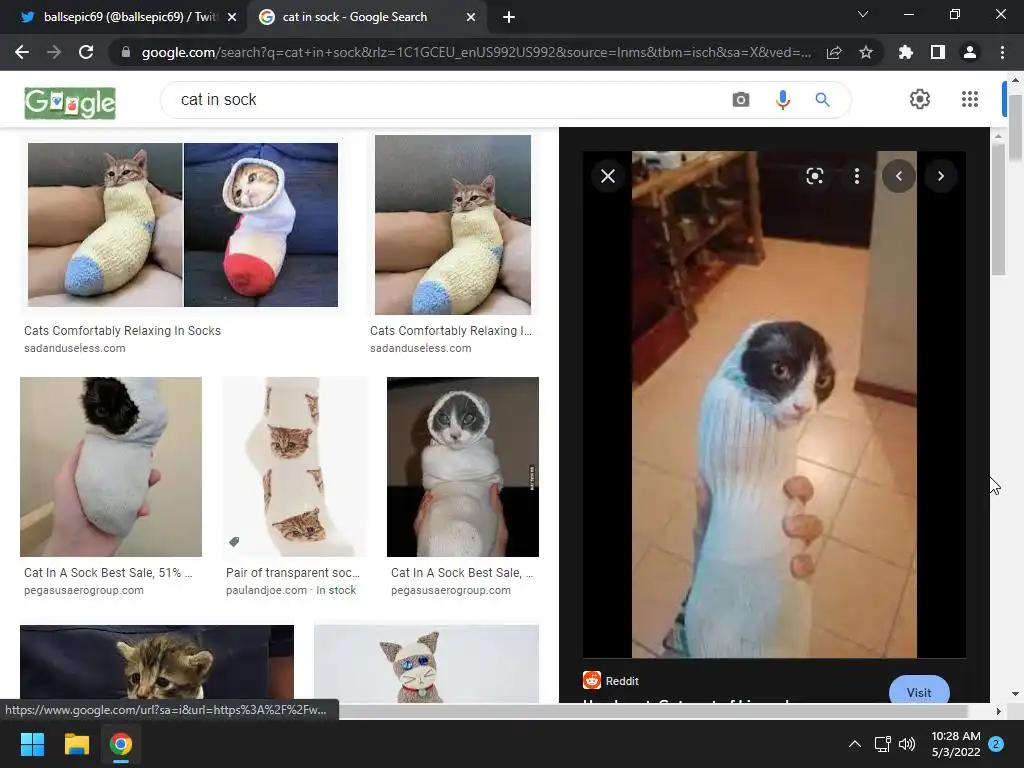
Task: Click the preview panel scrollbar thumb
Action: pyautogui.click(x=998, y=209)
